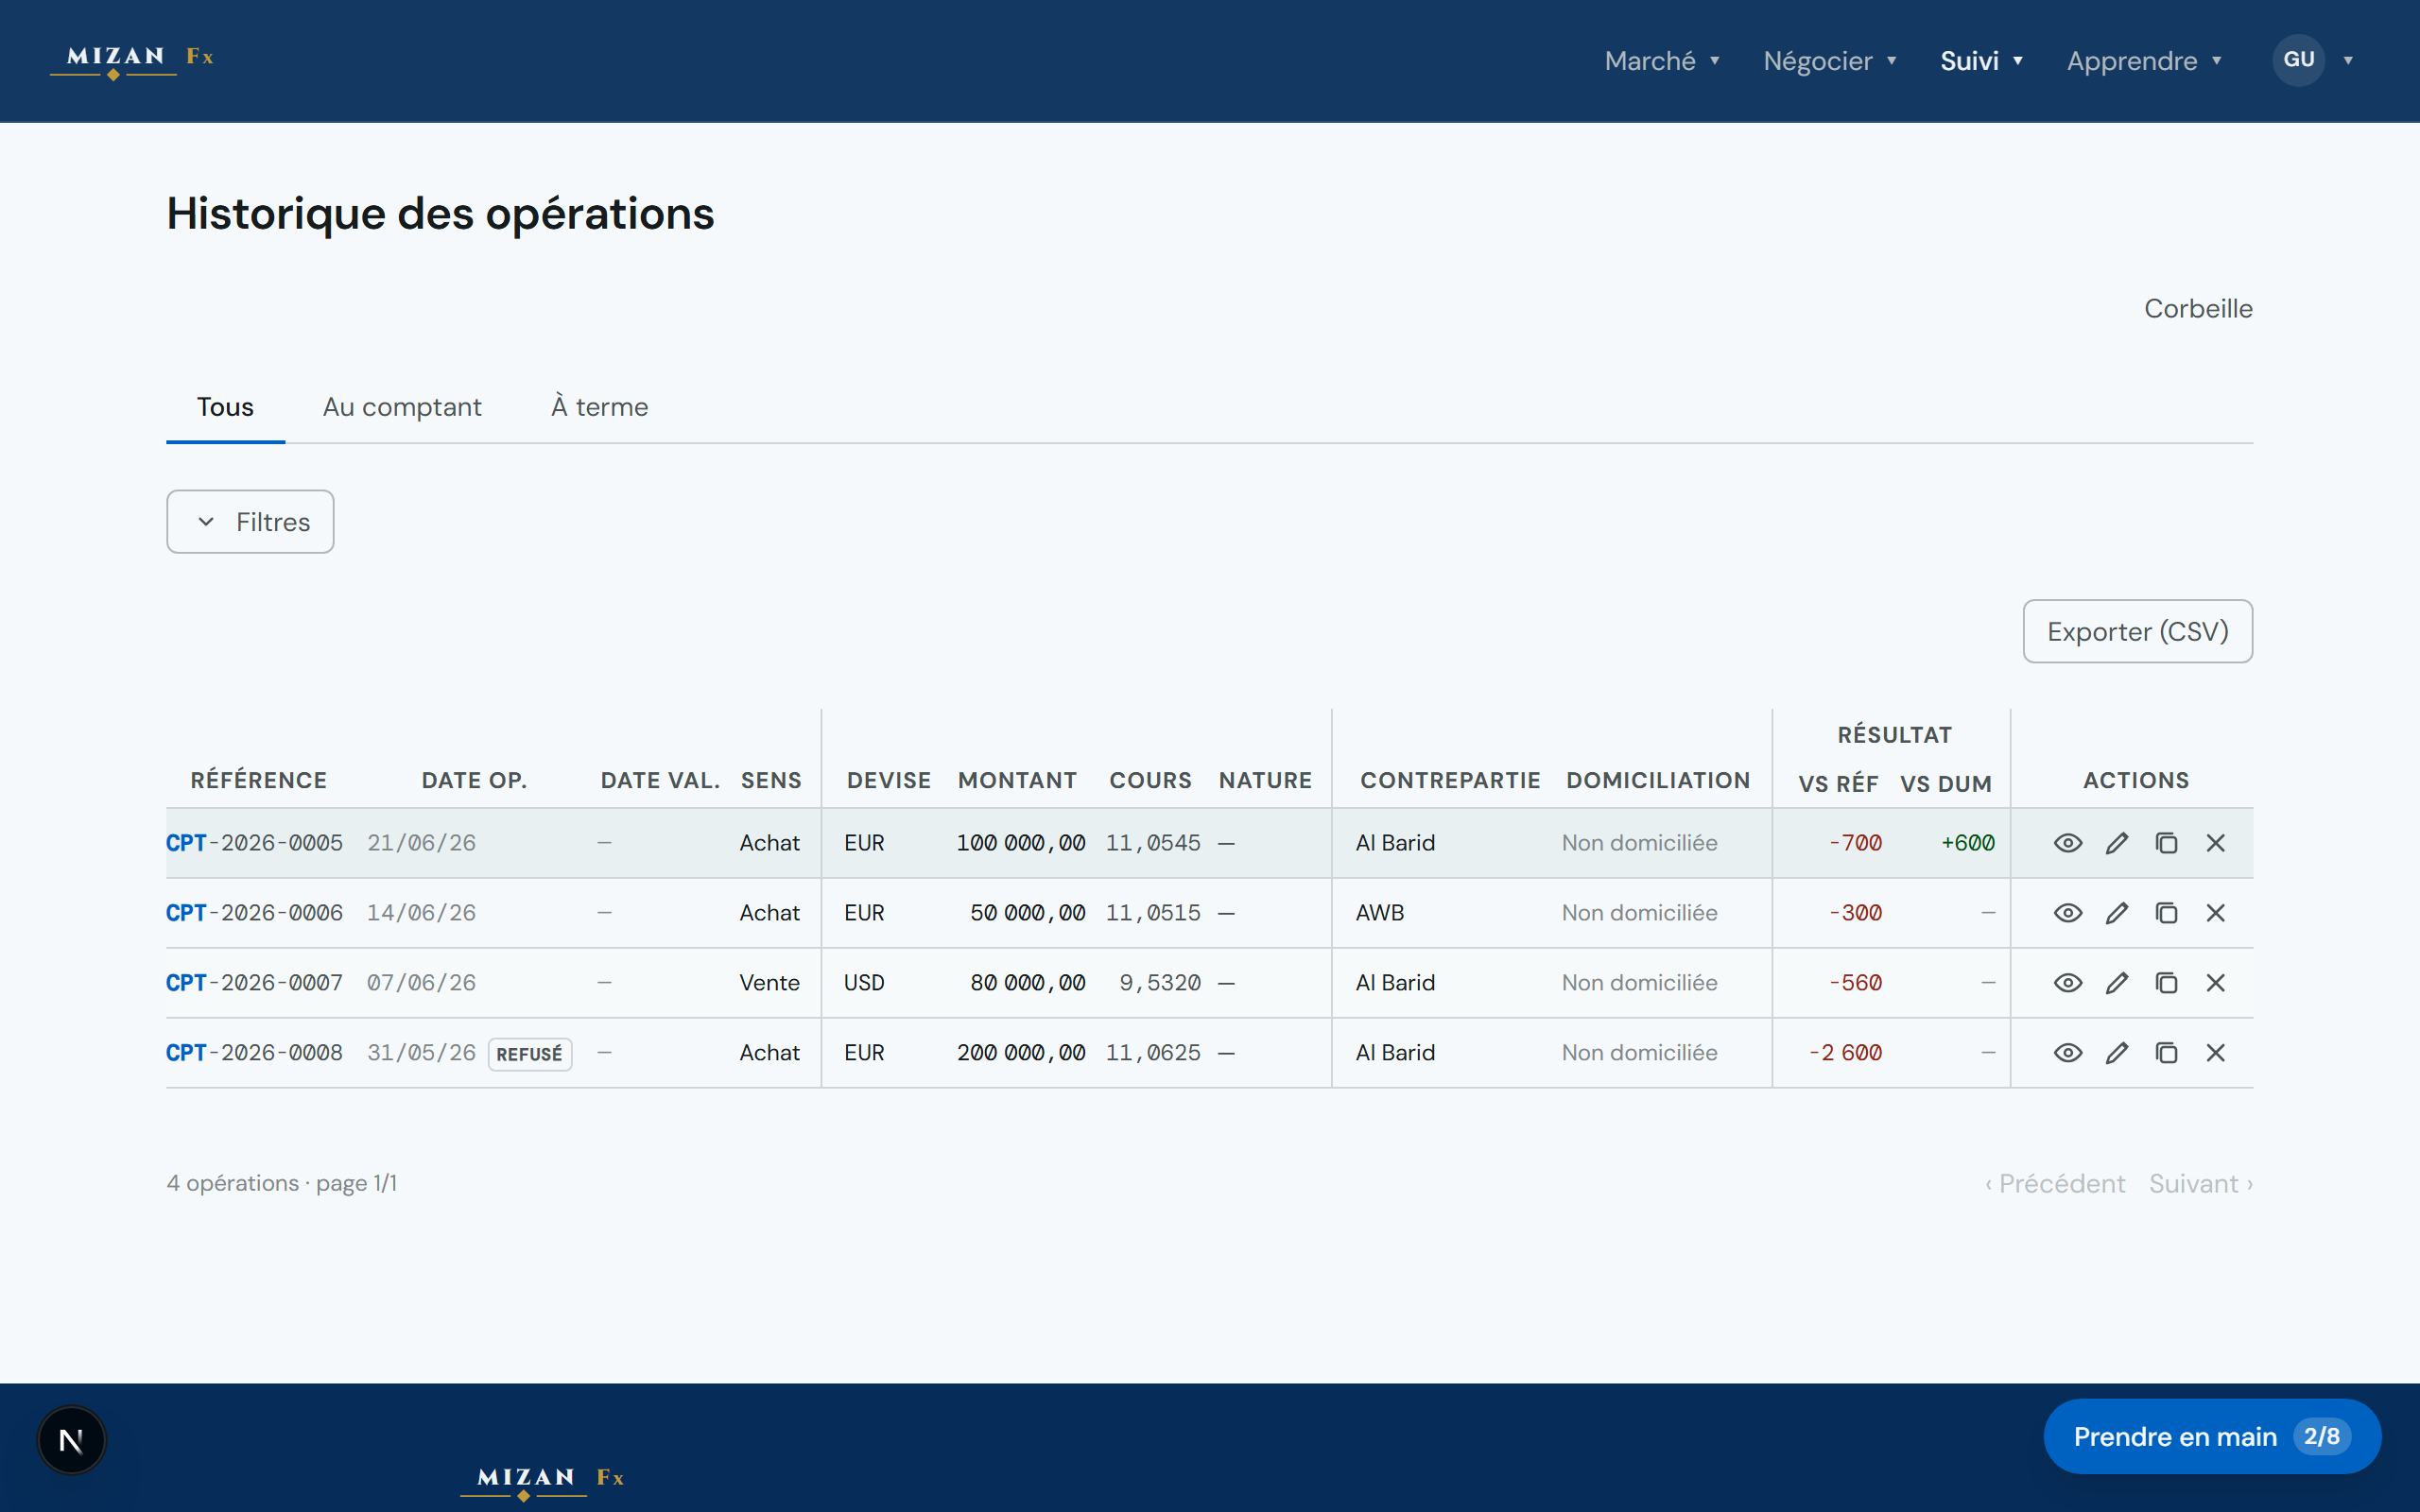The height and width of the screenshot is (1512, 2420).
Task: Open reference link CPT-2026-0006
Action: coord(254,913)
